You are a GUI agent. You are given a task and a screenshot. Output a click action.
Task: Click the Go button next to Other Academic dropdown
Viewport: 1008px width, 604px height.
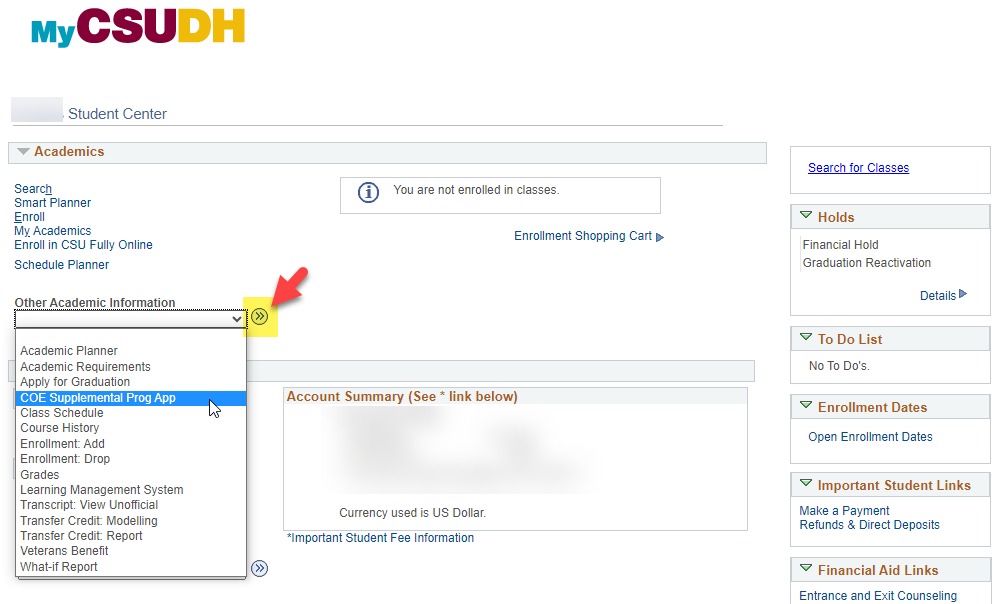coord(260,316)
